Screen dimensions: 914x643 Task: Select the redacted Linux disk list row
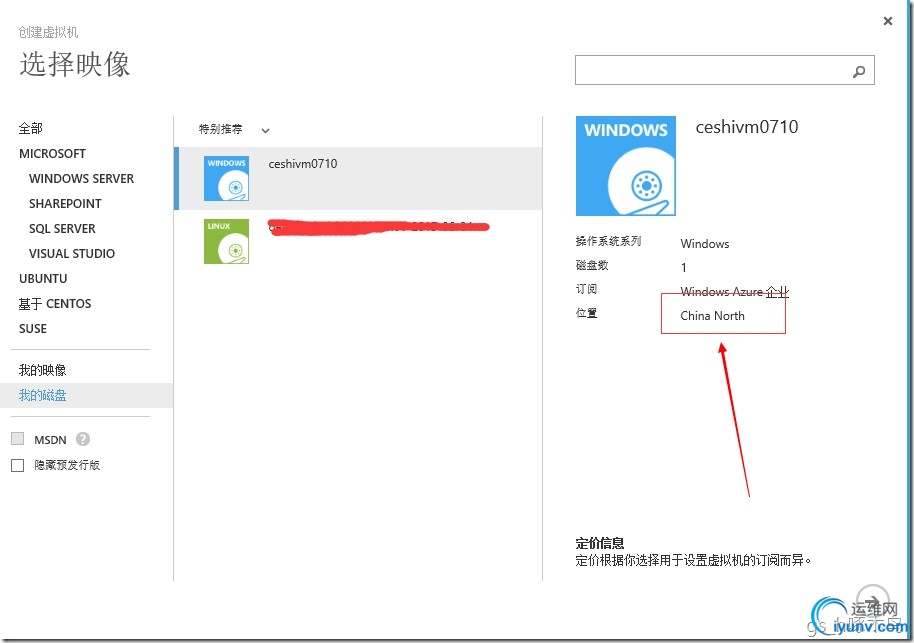tap(360, 241)
